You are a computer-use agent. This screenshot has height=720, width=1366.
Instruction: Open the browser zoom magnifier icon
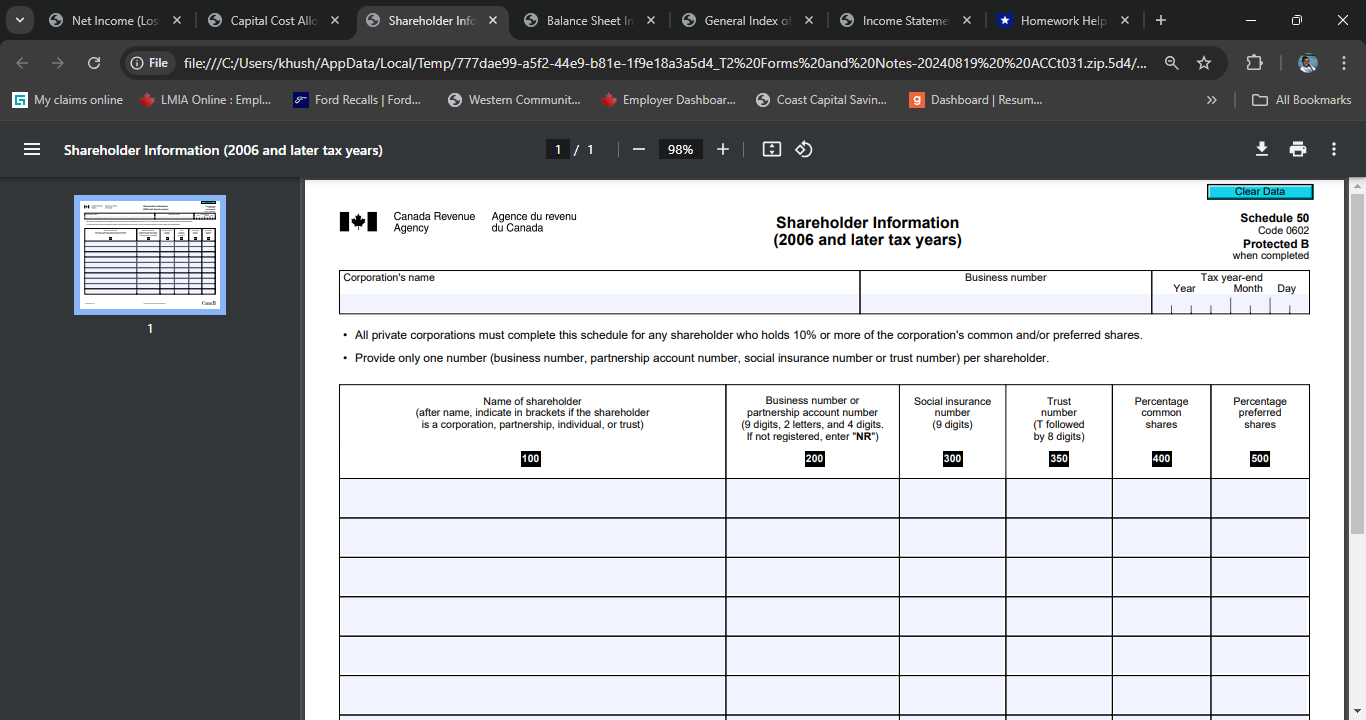1172,63
